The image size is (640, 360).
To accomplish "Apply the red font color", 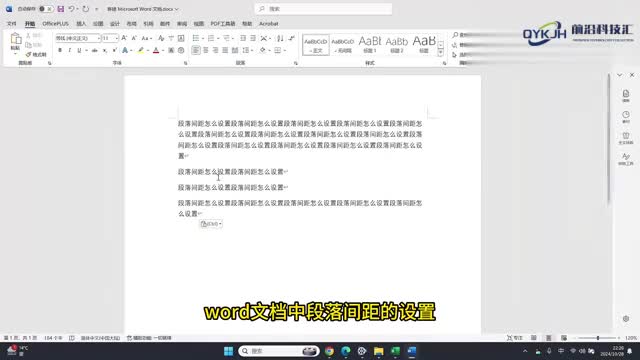I will (156, 50).
